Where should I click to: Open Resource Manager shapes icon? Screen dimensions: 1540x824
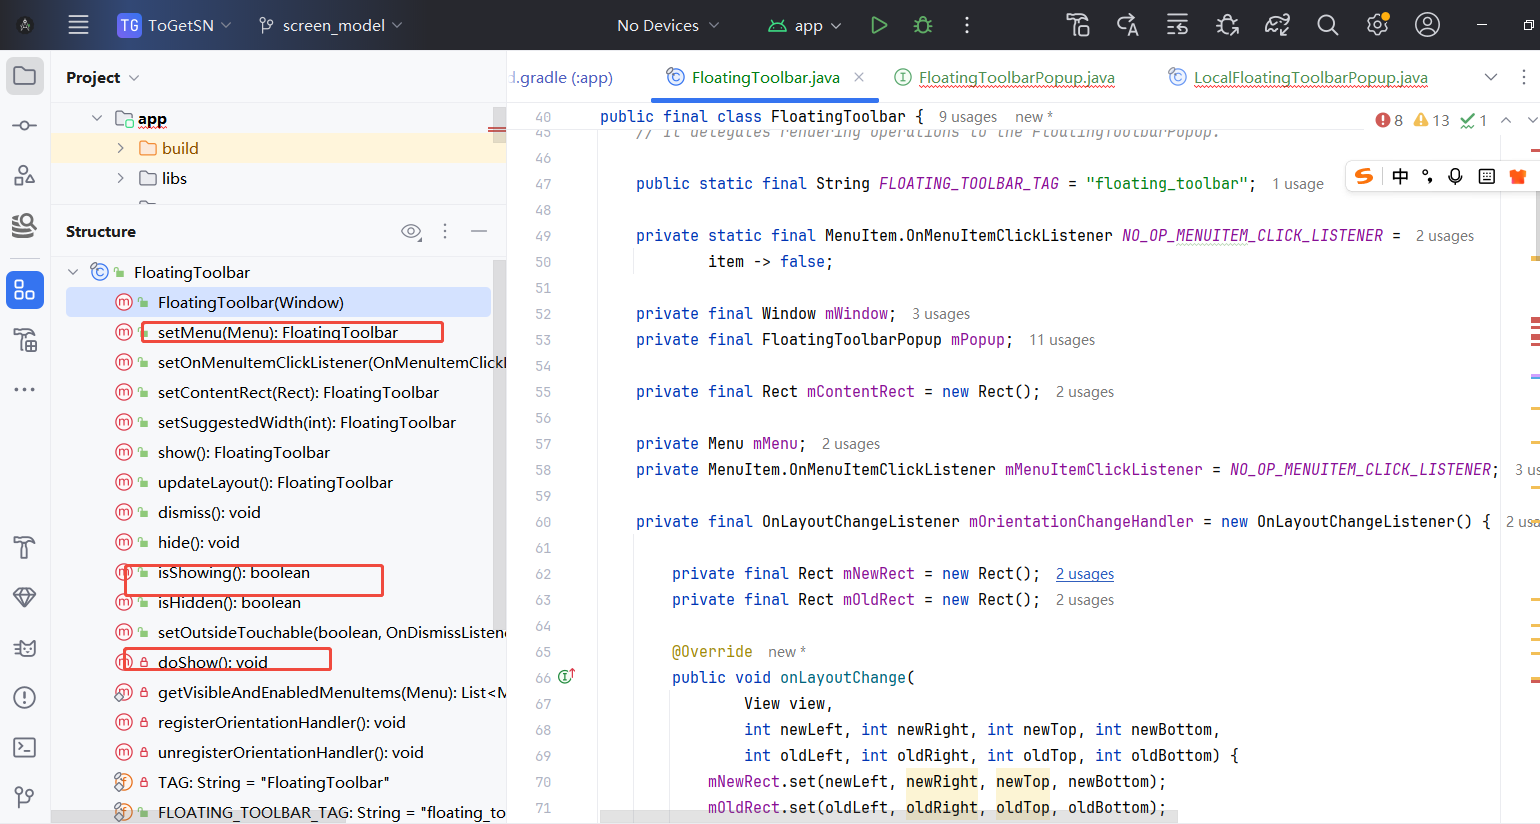click(x=25, y=176)
